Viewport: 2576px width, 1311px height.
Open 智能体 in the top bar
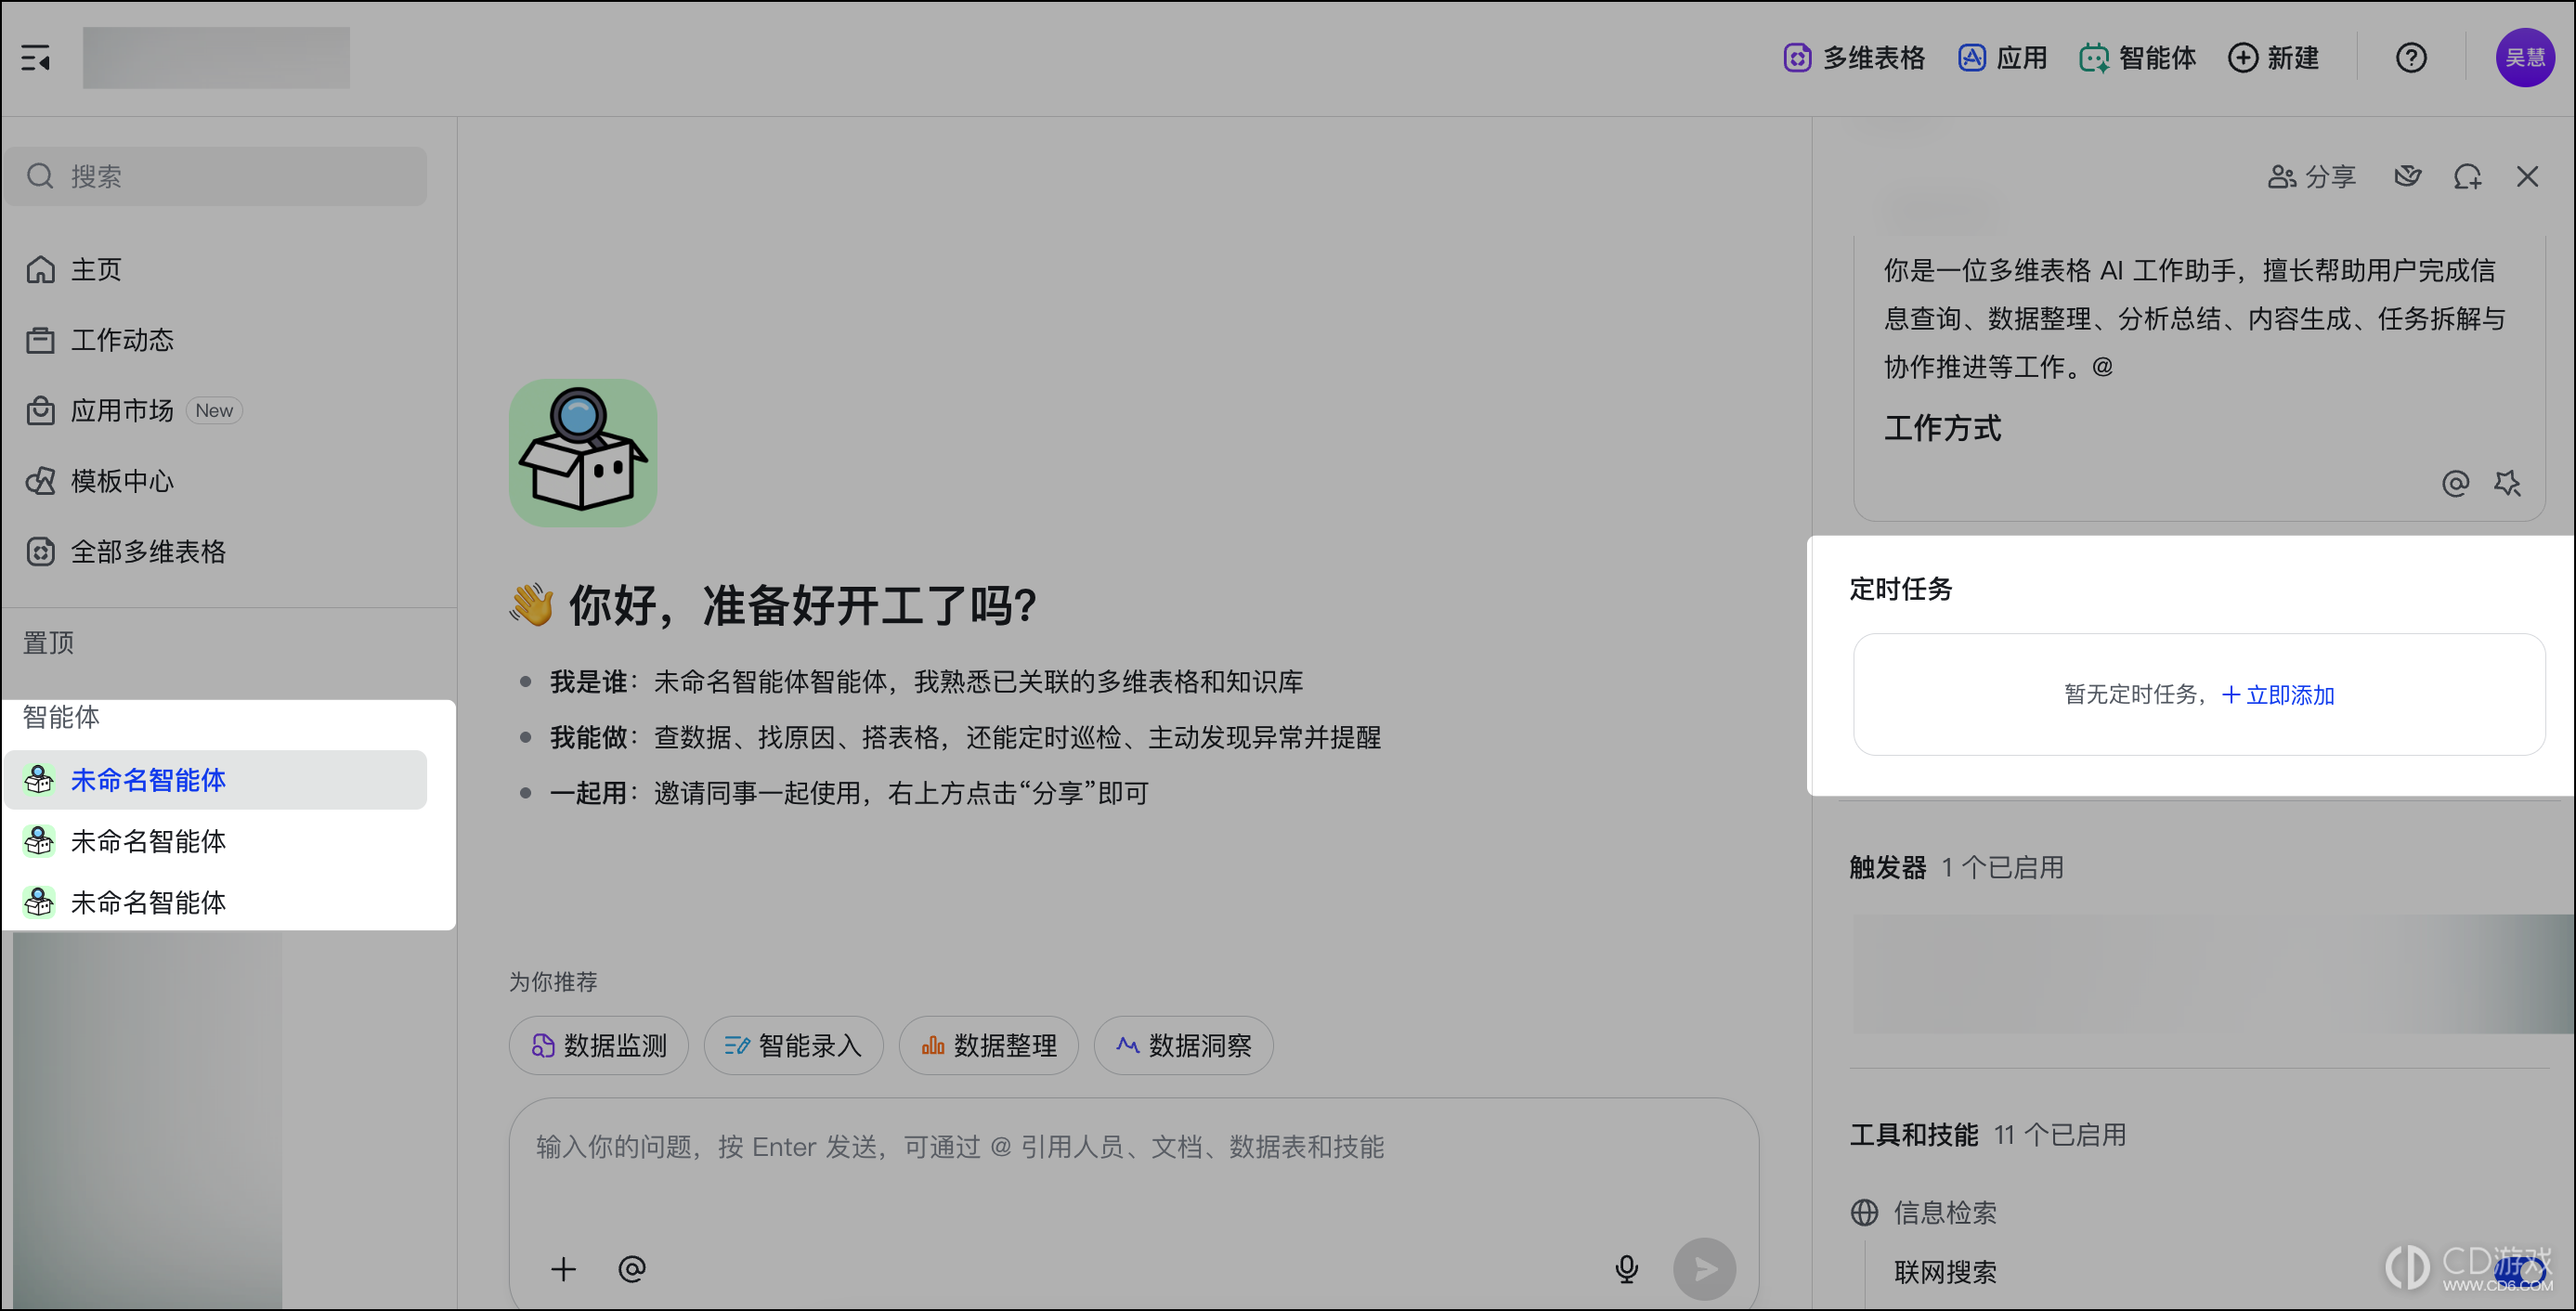tap(2137, 58)
